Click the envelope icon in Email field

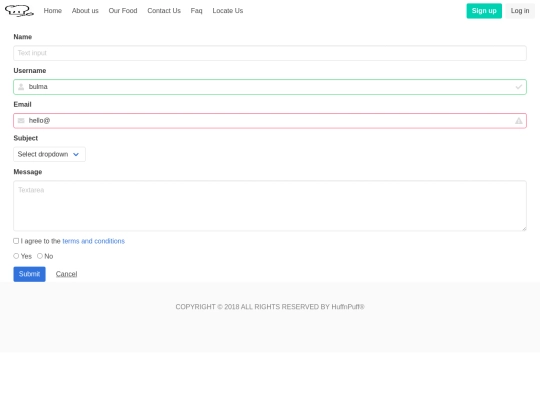(x=21, y=121)
